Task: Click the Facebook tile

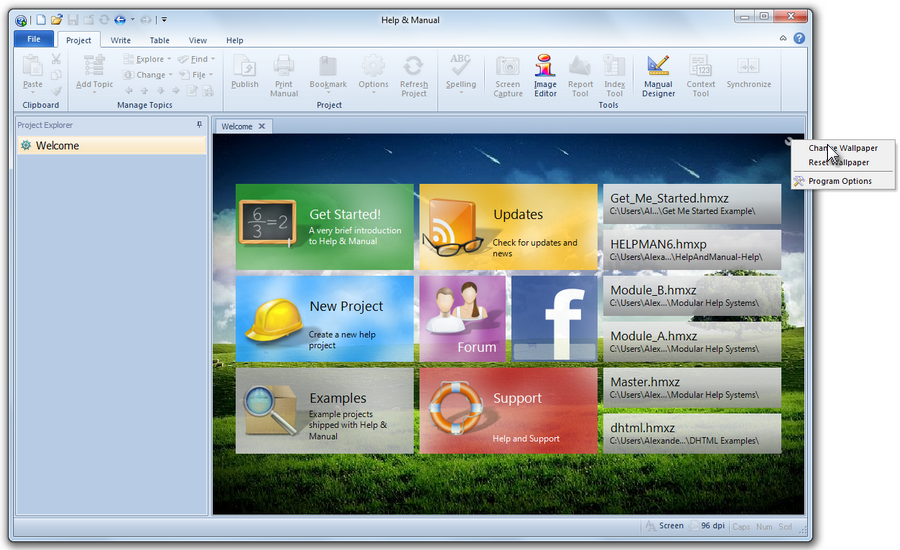Action: pos(554,319)
